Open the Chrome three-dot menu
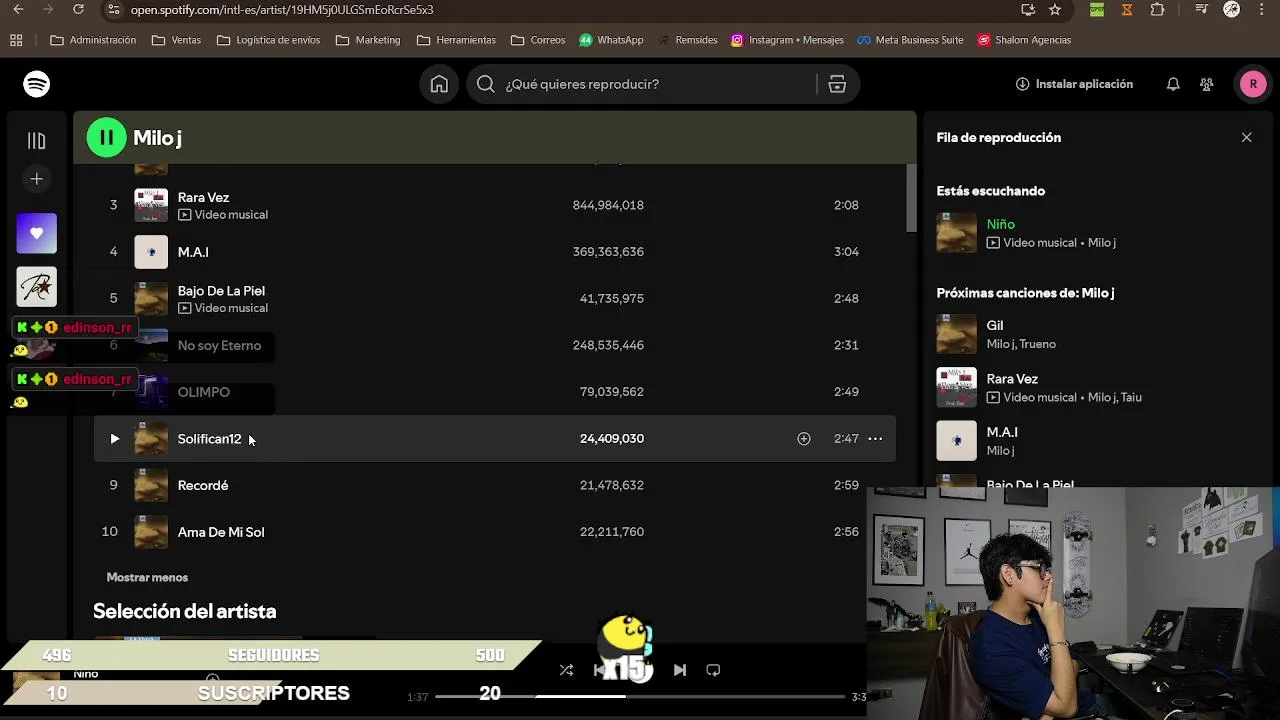Image resolution: width=1280 pixels, height=720 pixels. pyautogui.click(x=1262, y=10)
